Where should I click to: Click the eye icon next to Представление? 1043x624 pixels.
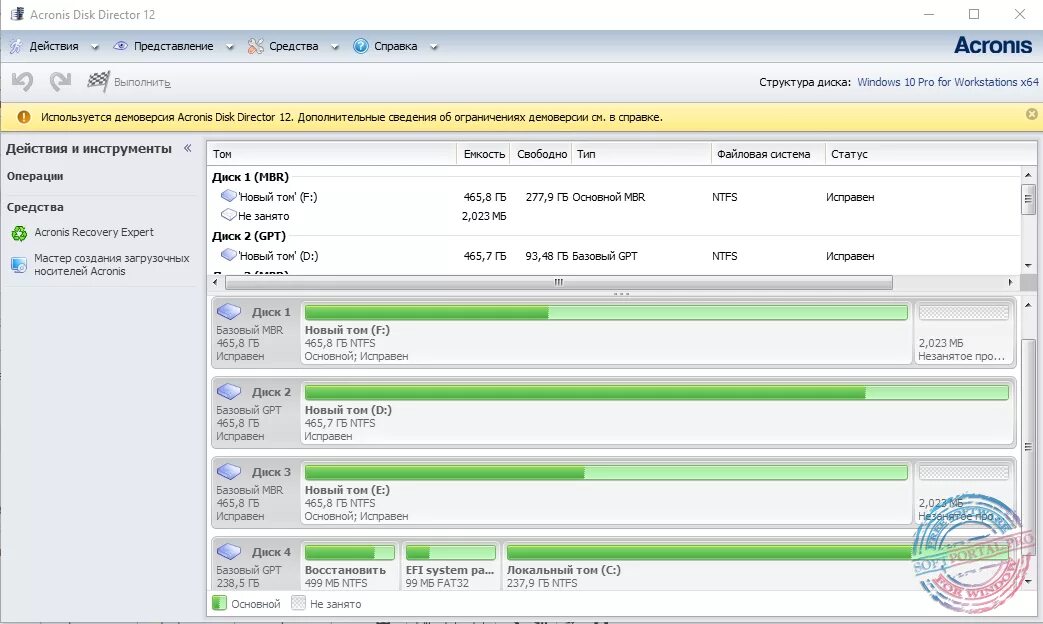click(x=120, y=46)
